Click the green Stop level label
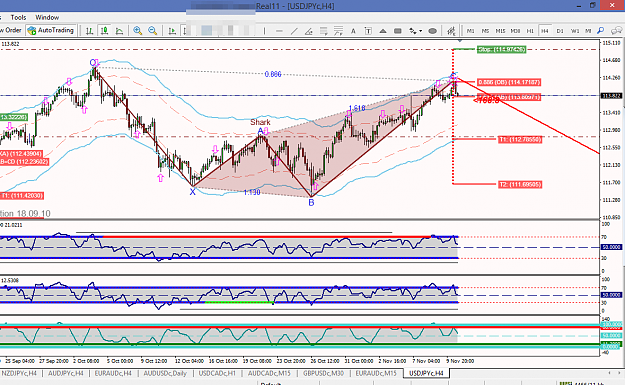 click(502, 49)
